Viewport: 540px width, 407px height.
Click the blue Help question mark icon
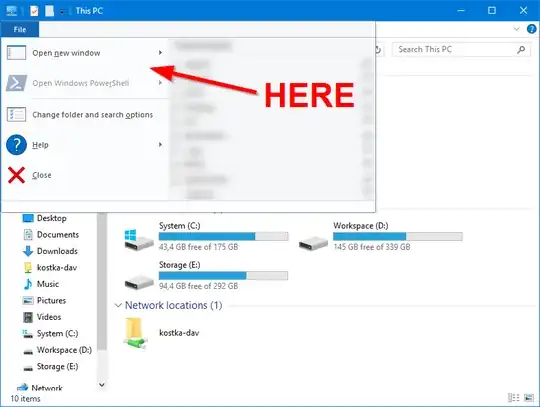(x=16, y=145)
